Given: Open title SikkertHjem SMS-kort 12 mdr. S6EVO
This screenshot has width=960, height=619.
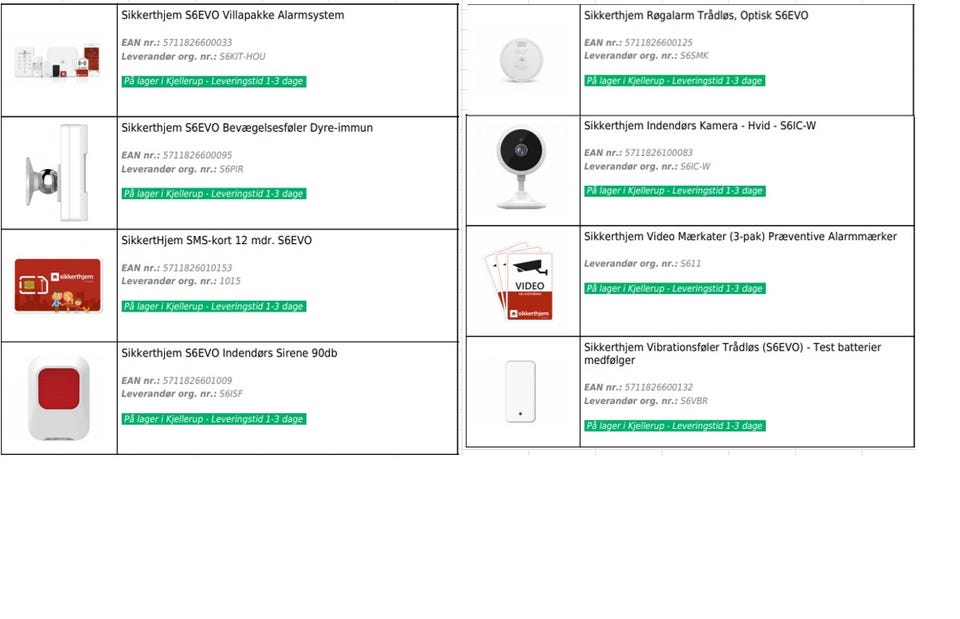Looking at the screenshot, I should coord(216,241).
